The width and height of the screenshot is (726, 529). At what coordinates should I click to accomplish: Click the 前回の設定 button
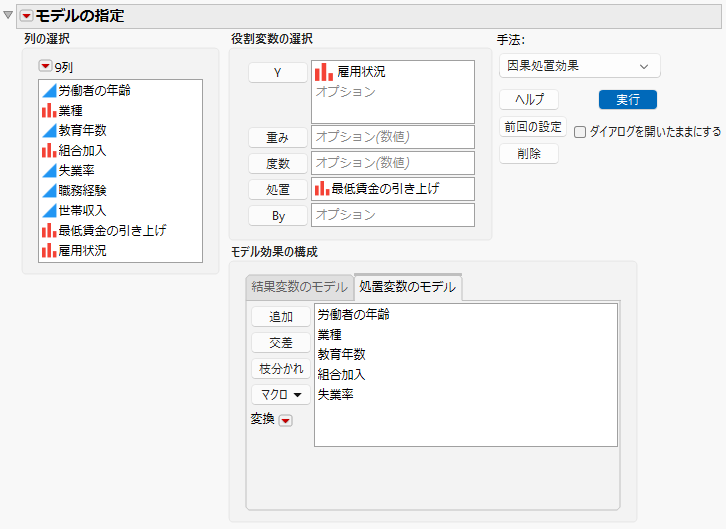pyautogui.click(x=533, y=127)
